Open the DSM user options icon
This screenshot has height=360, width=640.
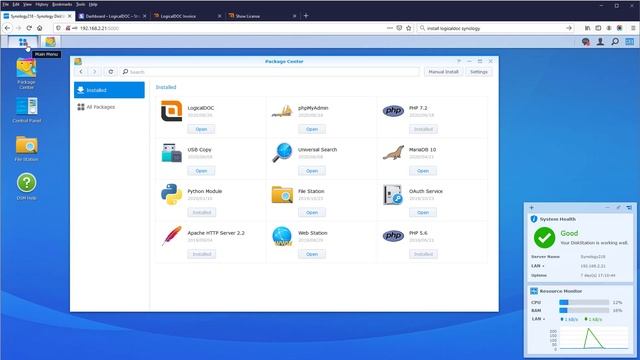click(x=600, y=42)
